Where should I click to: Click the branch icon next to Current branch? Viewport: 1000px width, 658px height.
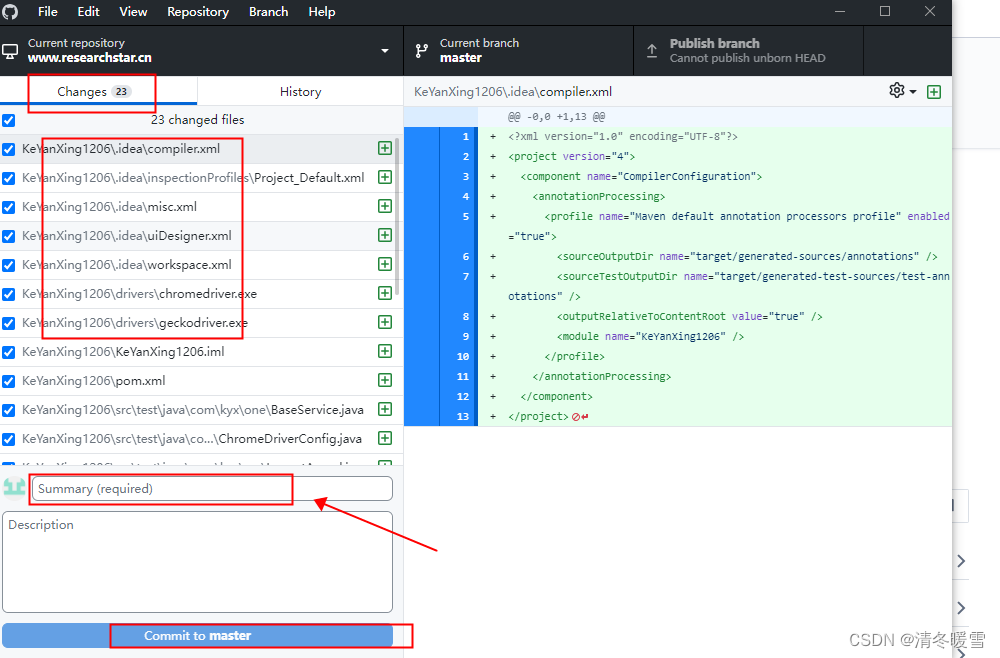422,49
